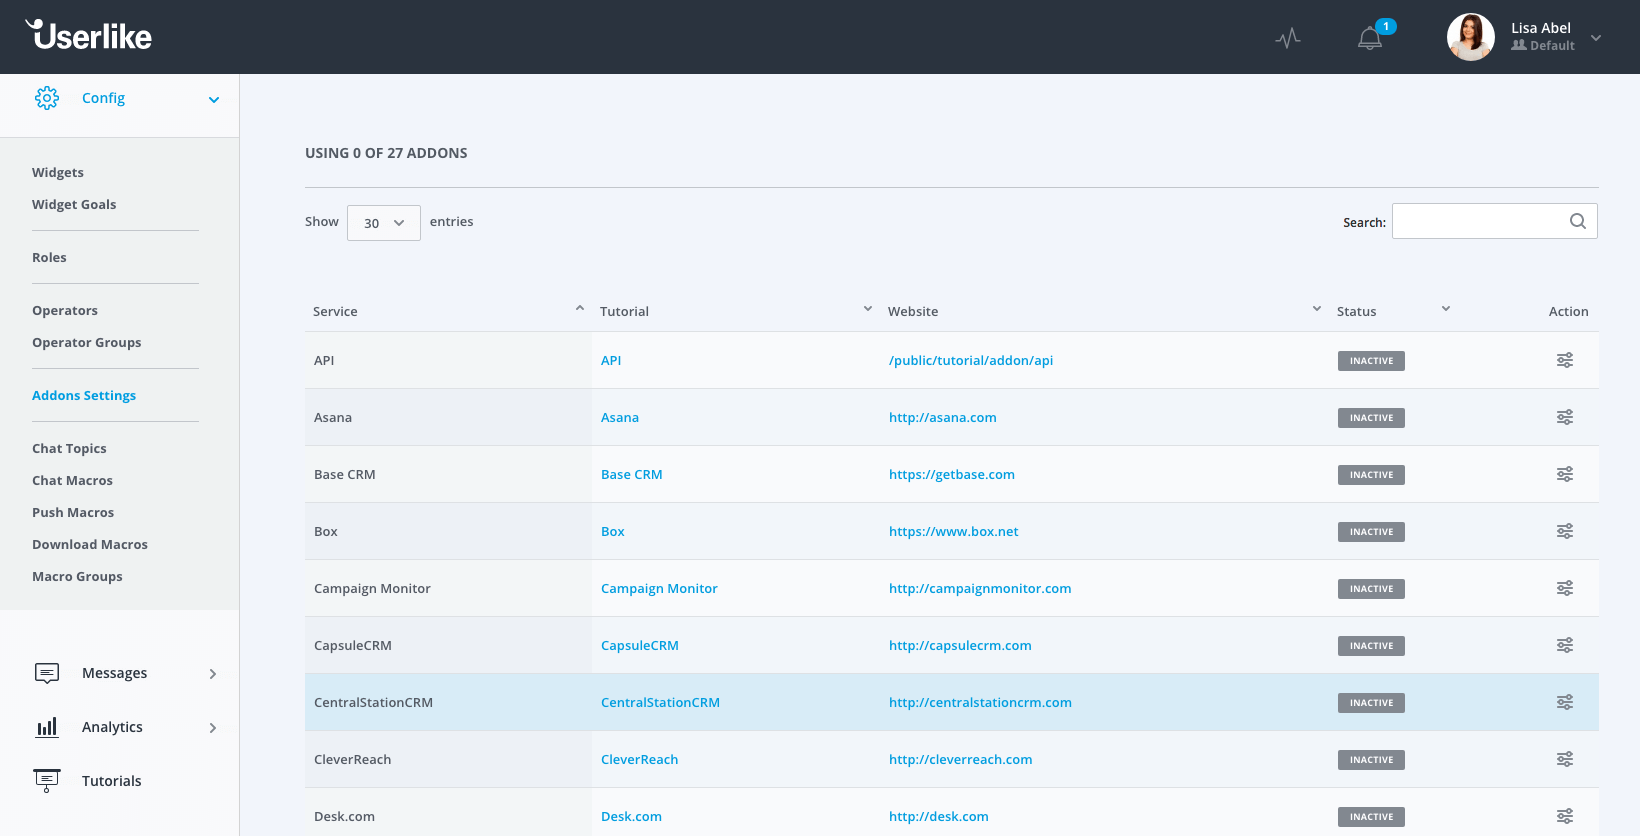Click the Userlike logo

(89, 36)
